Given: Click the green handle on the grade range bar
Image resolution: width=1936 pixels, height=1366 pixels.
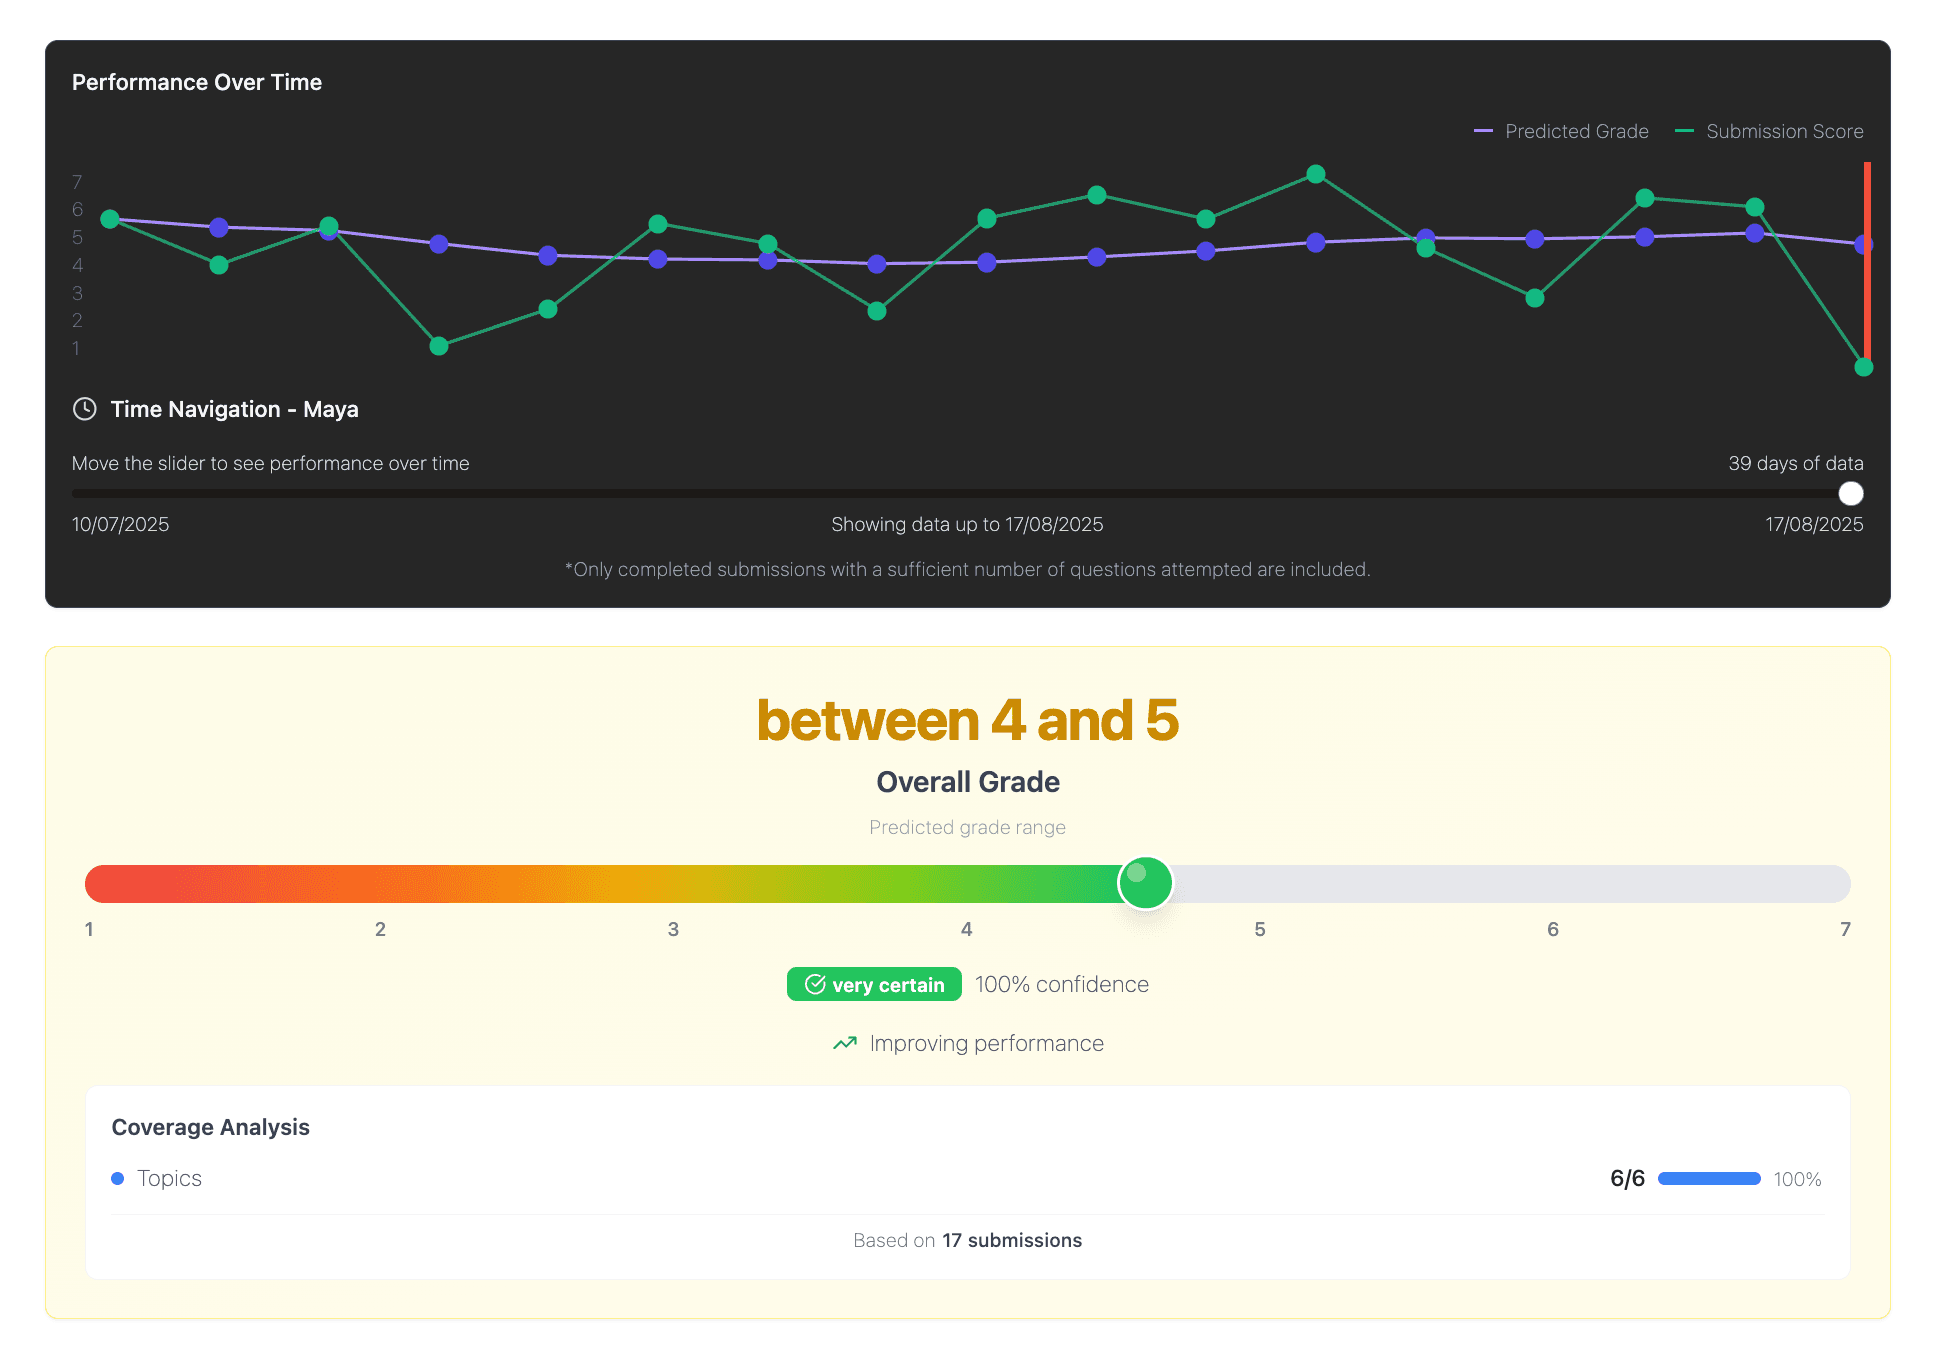Looking at the screenshot, I should point(1145,883).
